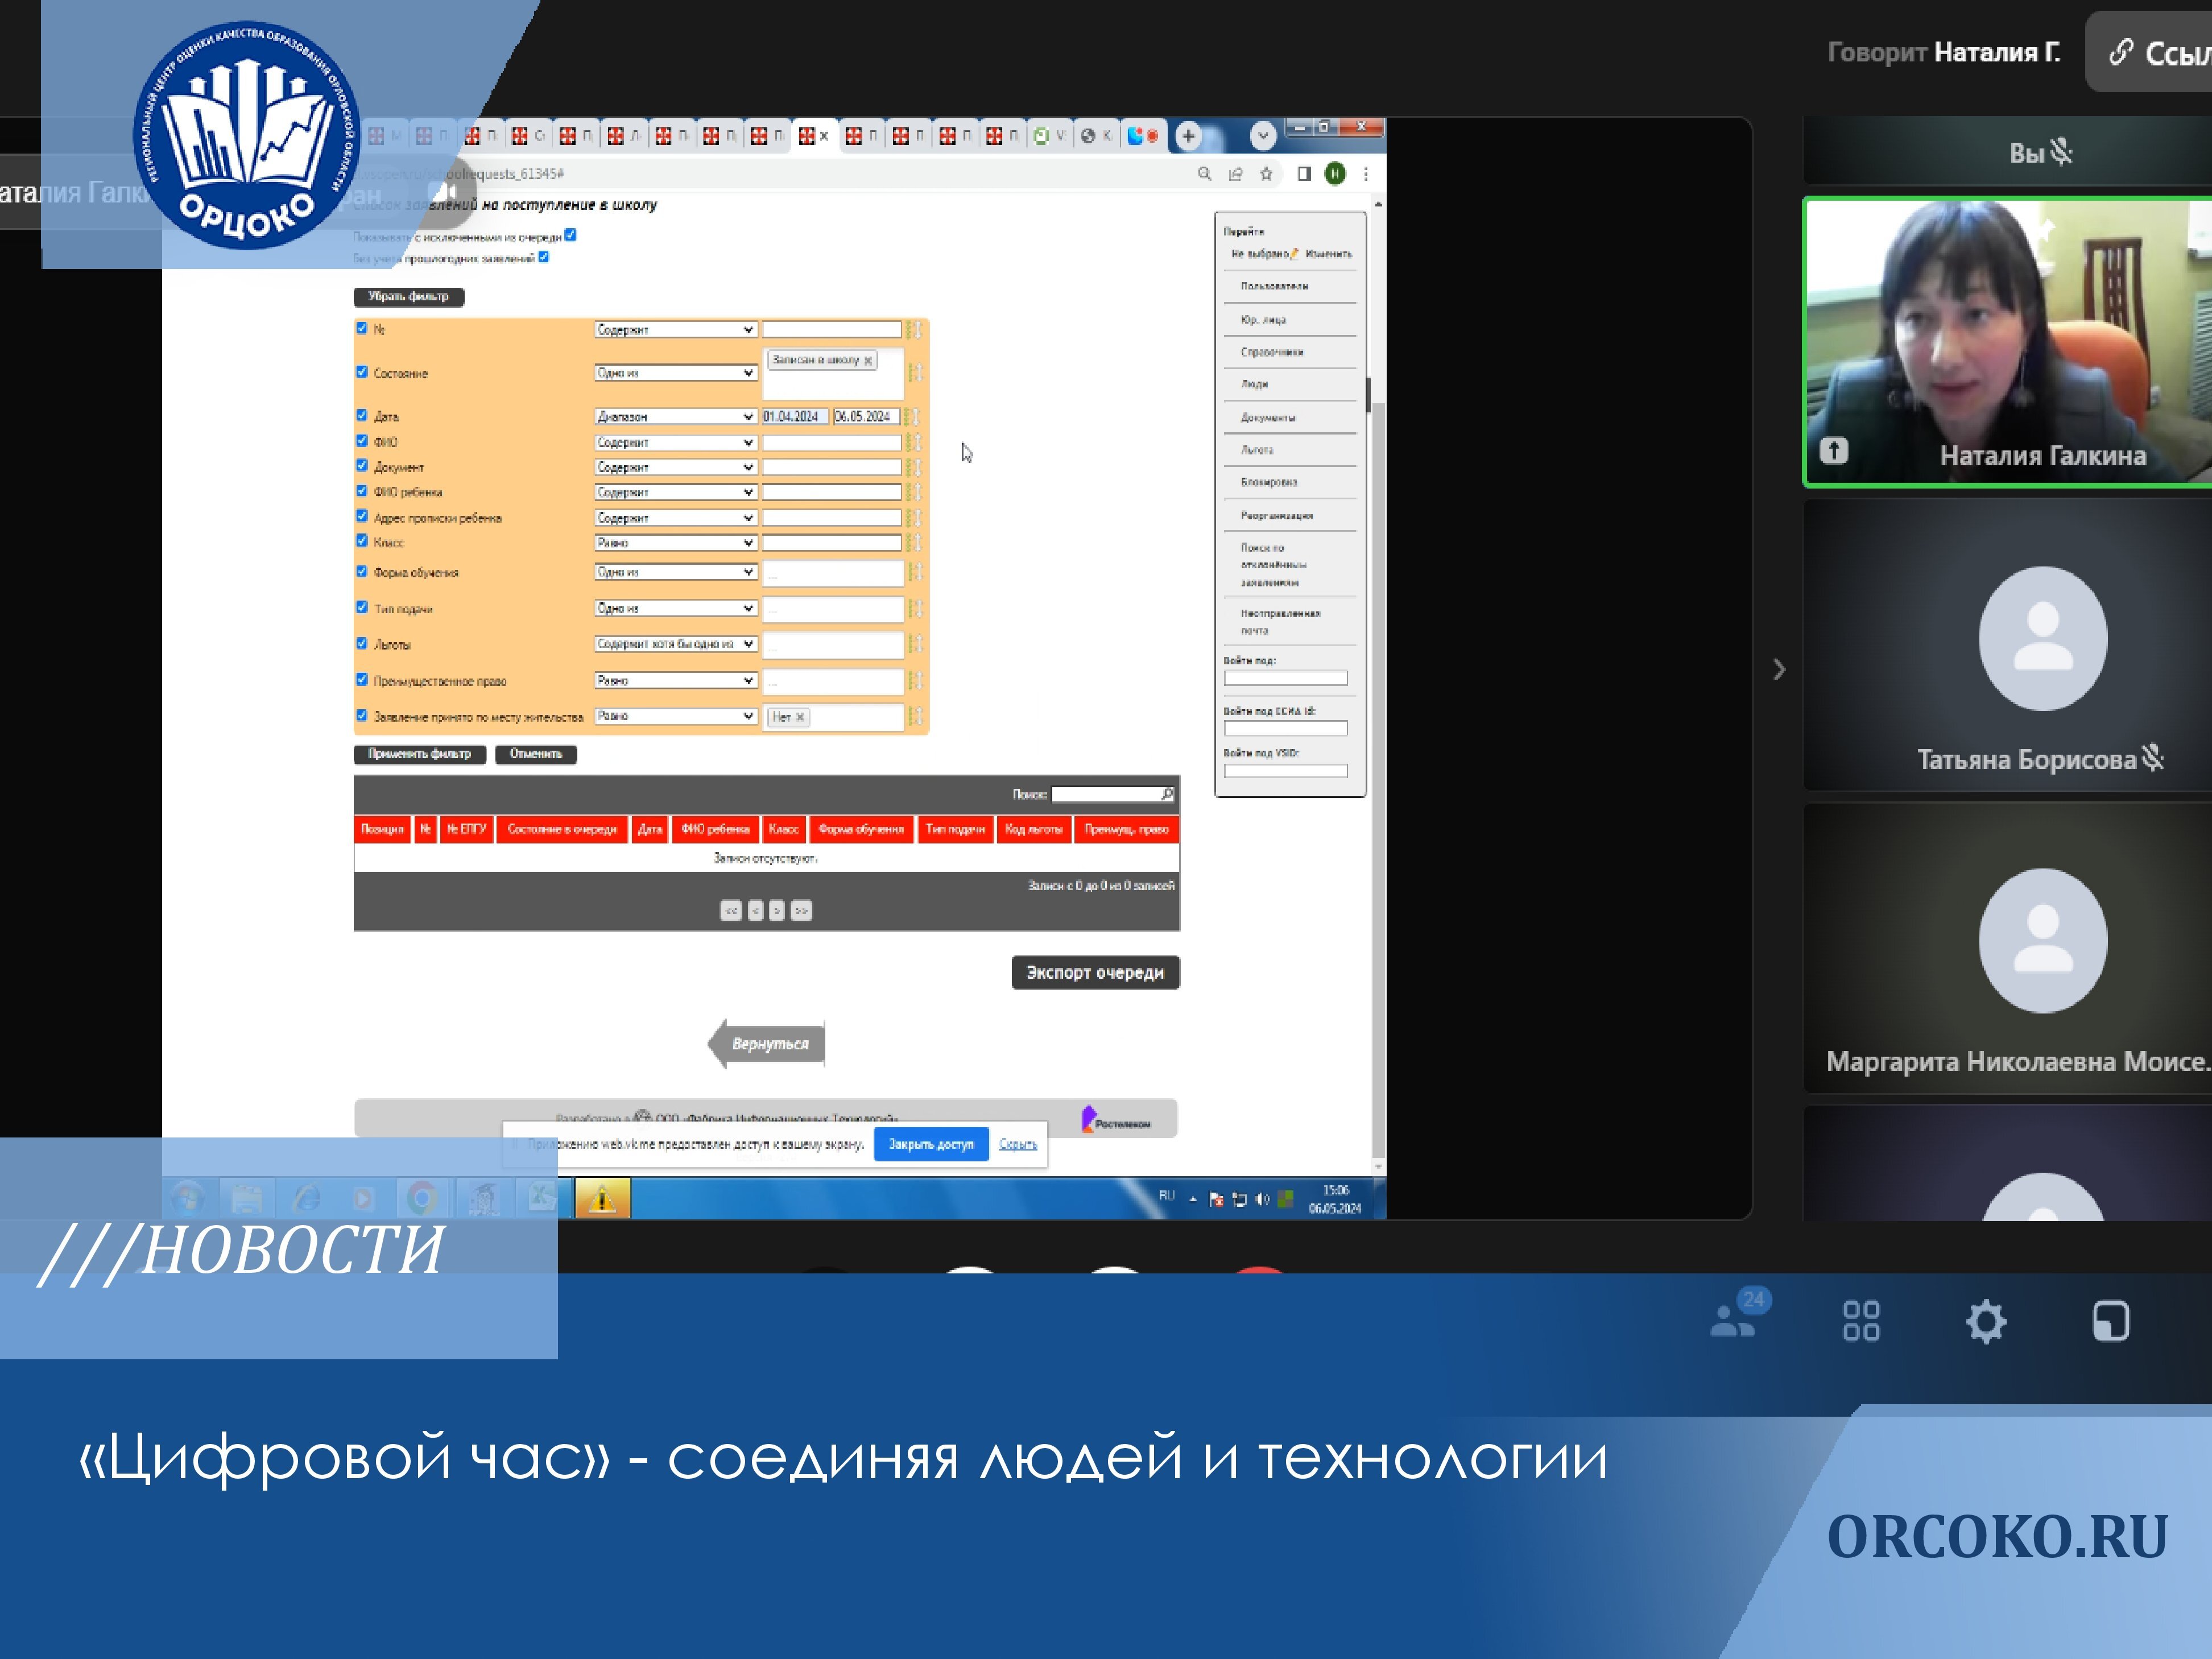Click the browser zoom magnifier icon

(x=1204, y=174)
